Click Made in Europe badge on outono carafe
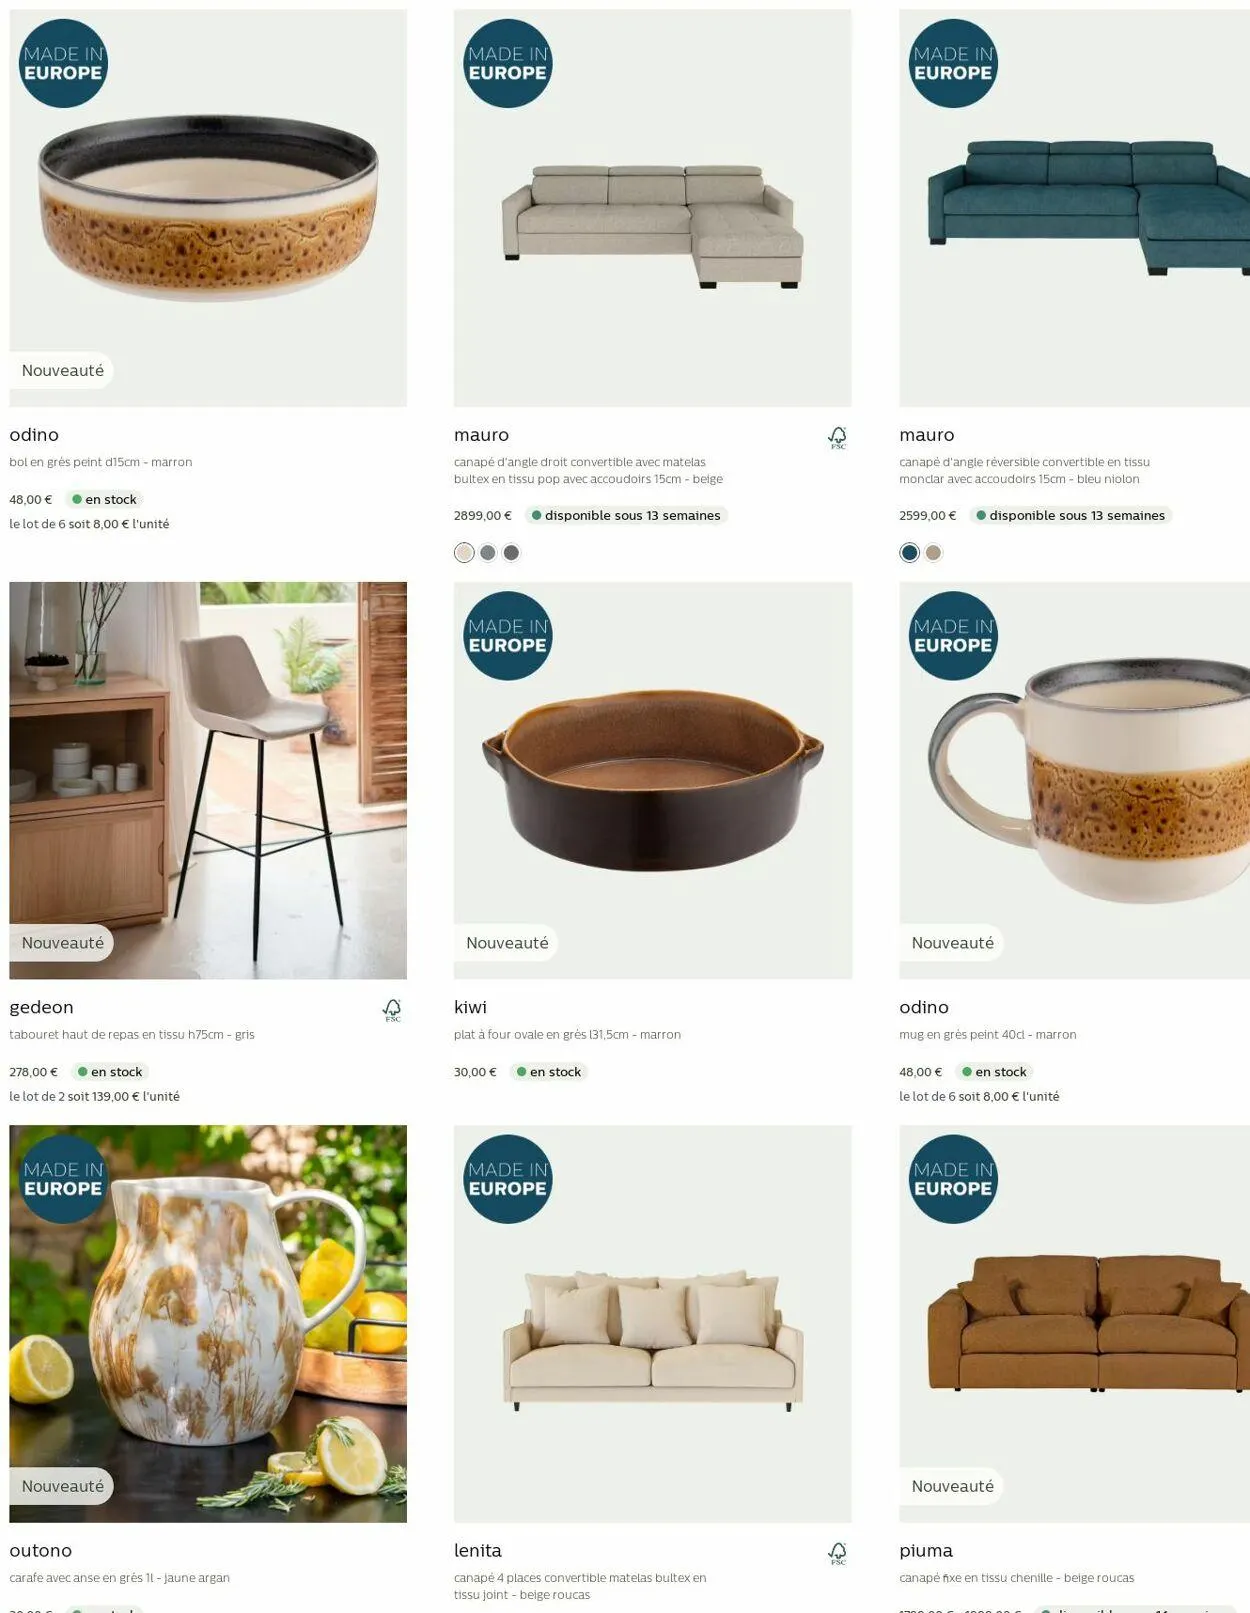 [x=63, y=1179]
